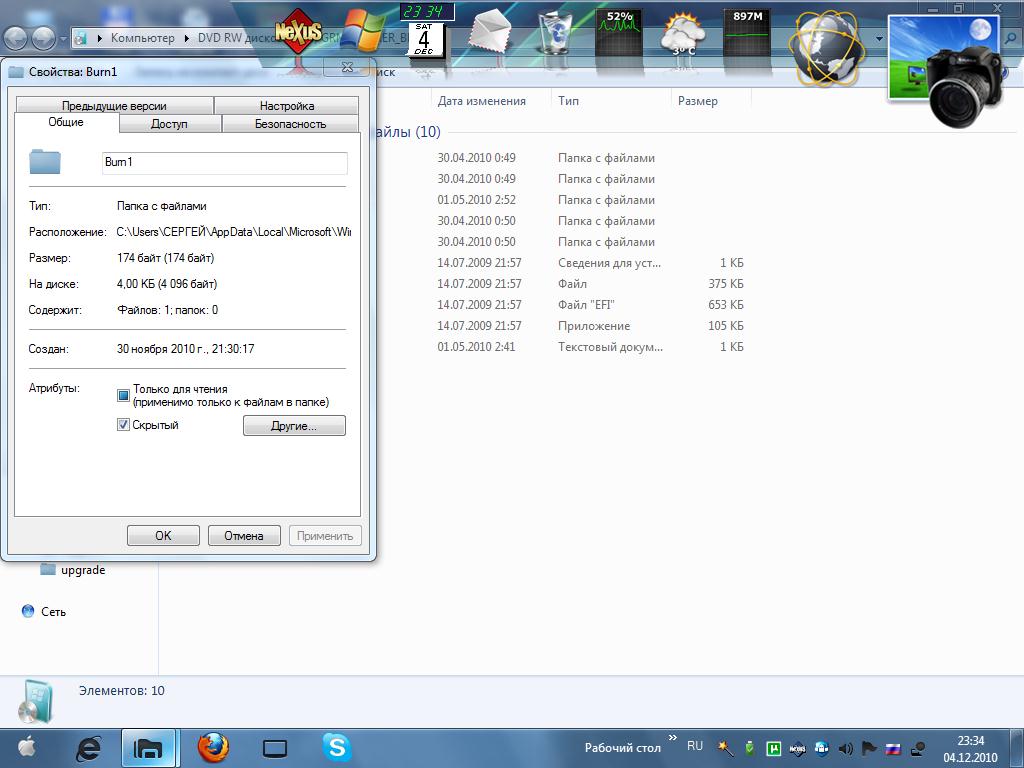Click the network connection tray icon
The width and height of the screenshot is (1024, 768).
[918, 748]
